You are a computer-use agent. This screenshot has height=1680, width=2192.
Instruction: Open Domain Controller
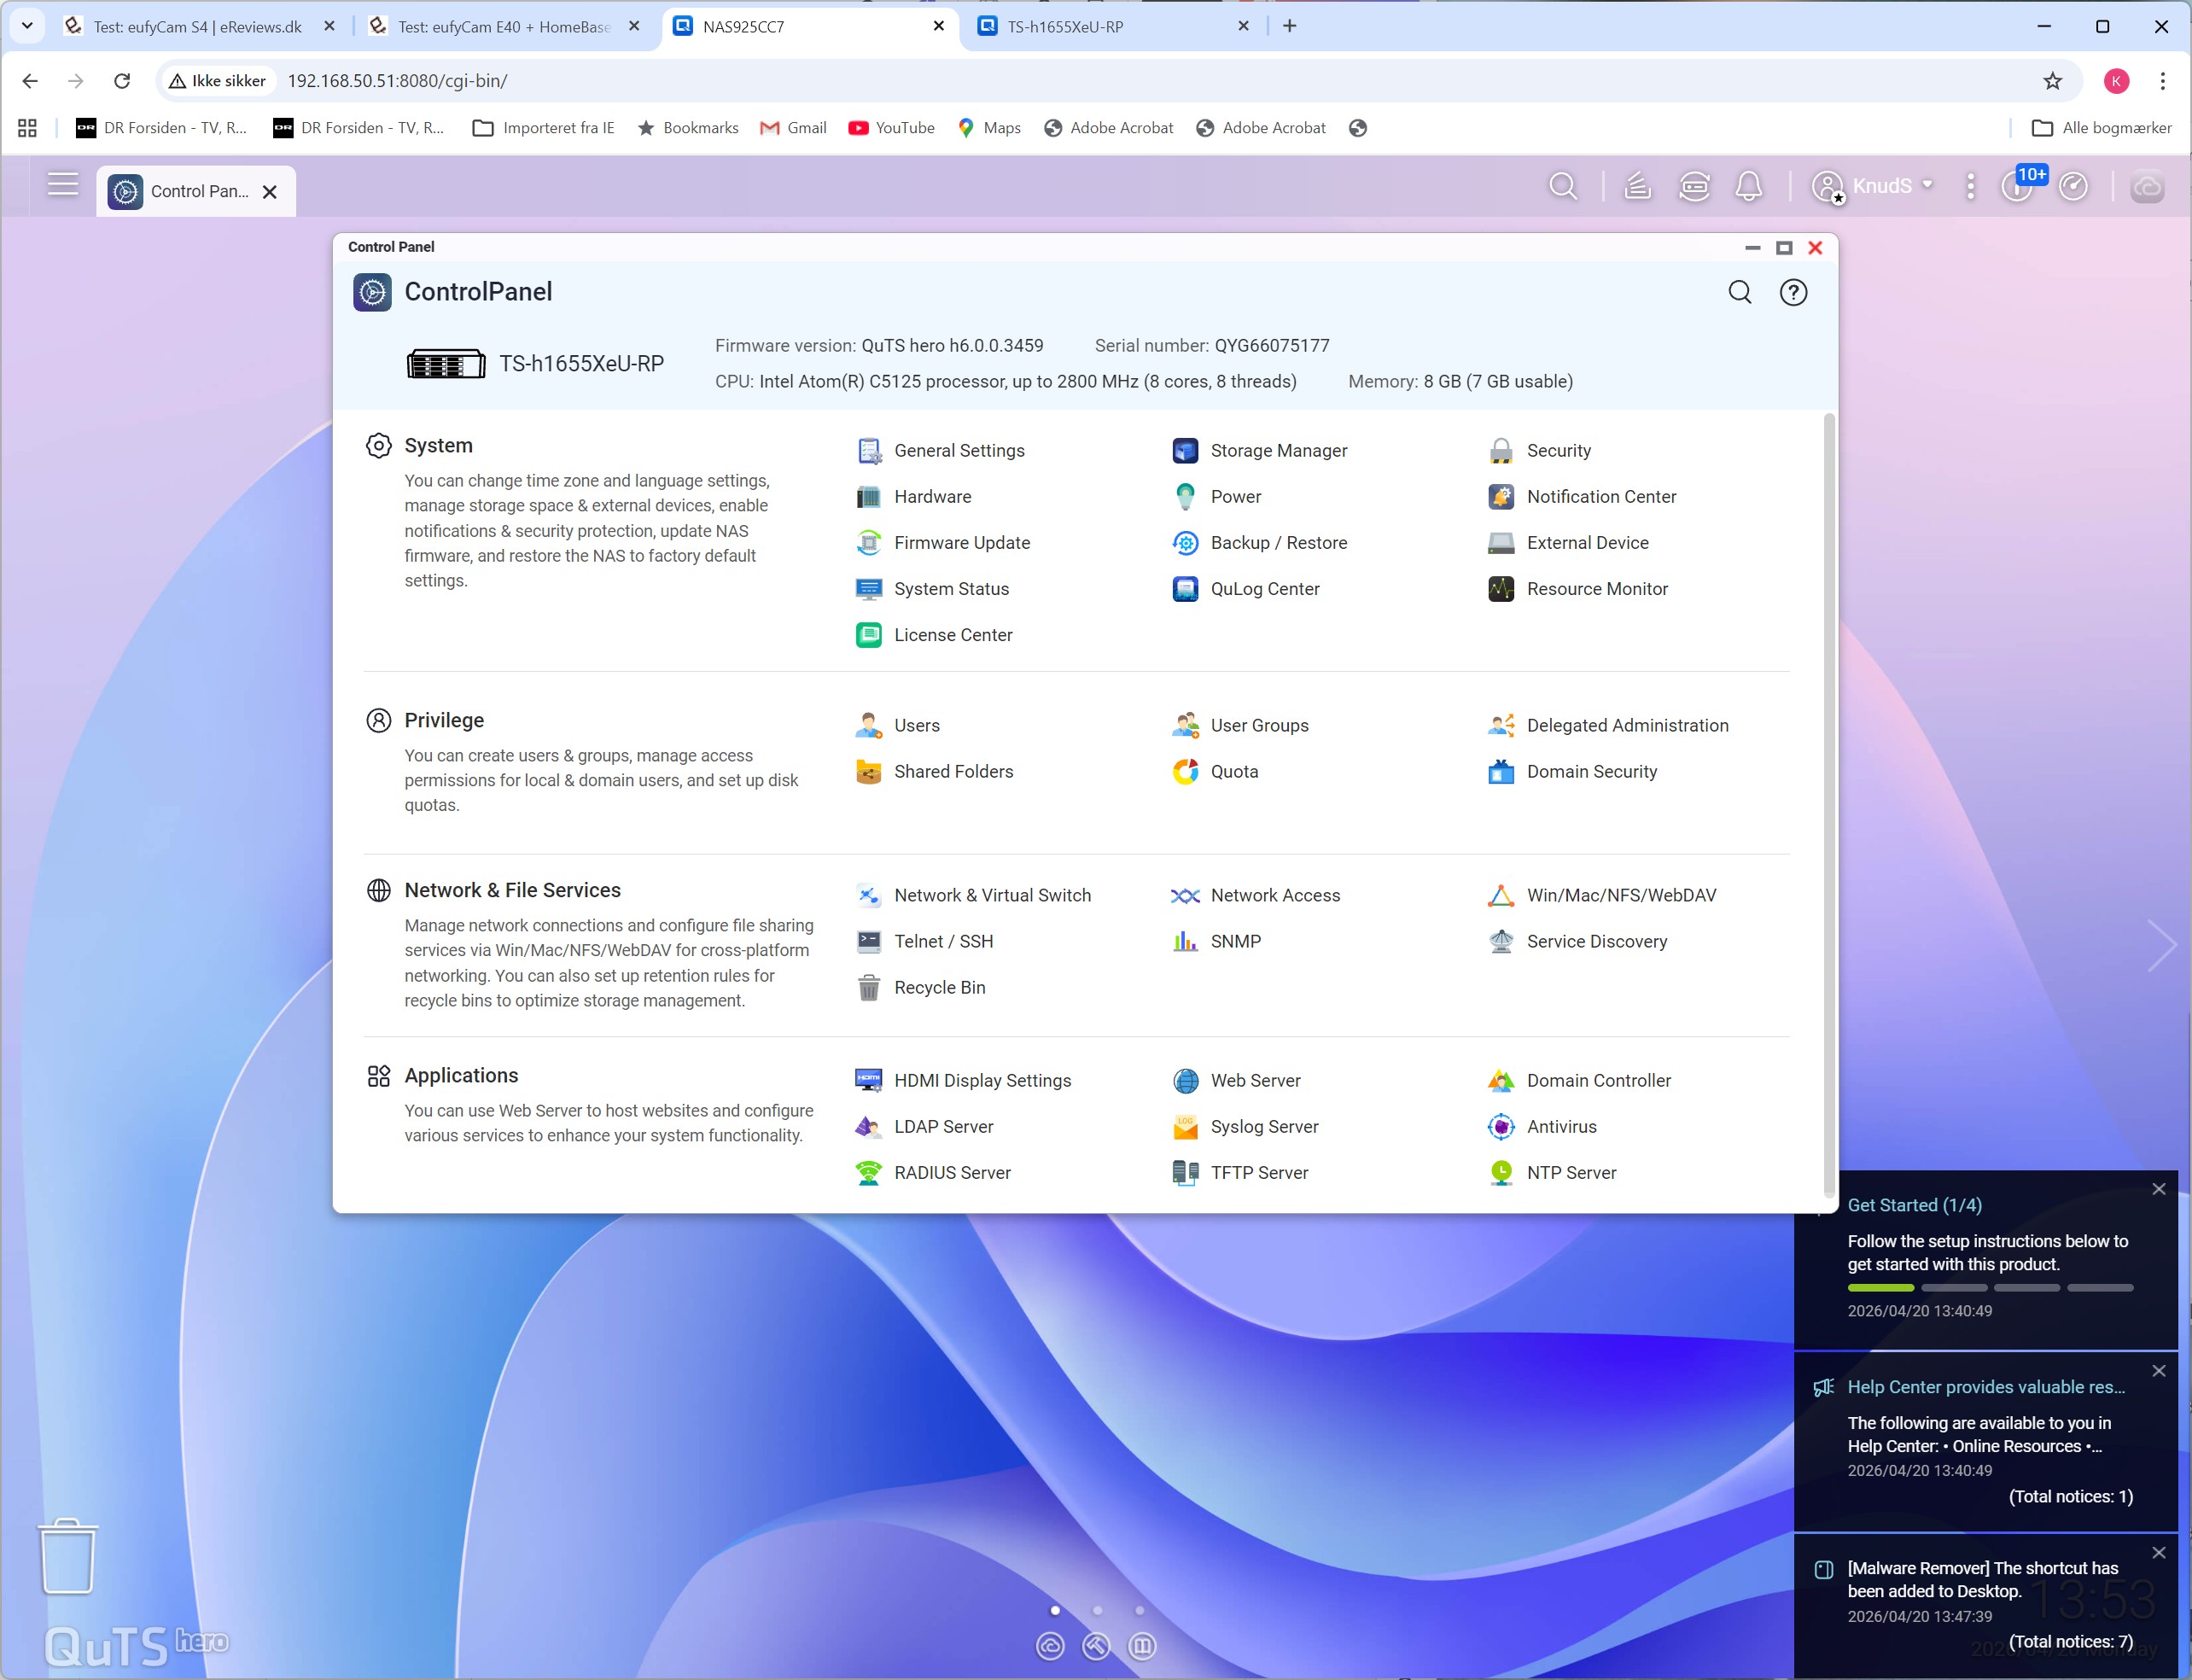1580,1081
